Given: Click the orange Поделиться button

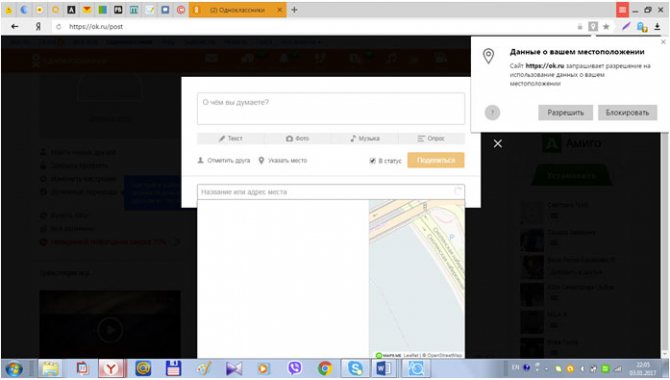Looking at the screenshot, I should coord(435,160).
